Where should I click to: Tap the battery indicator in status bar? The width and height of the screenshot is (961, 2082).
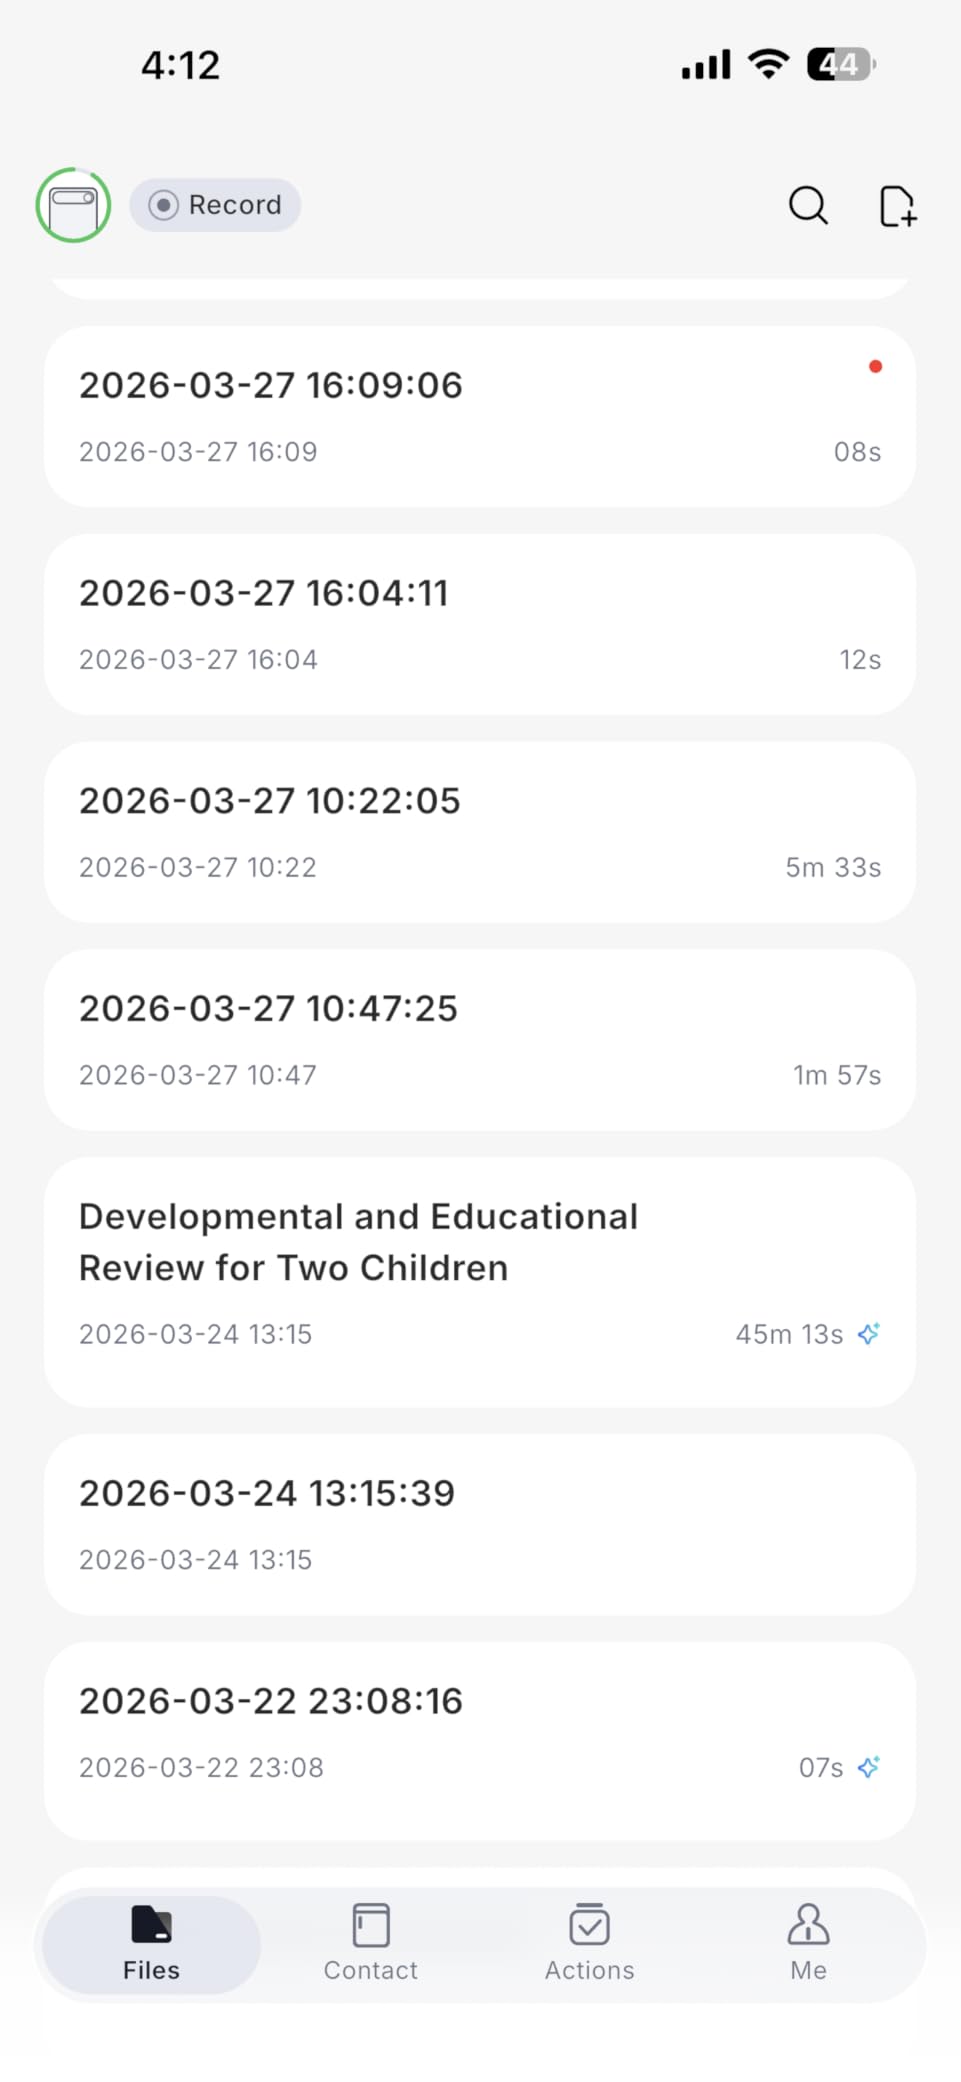point(840,65)
